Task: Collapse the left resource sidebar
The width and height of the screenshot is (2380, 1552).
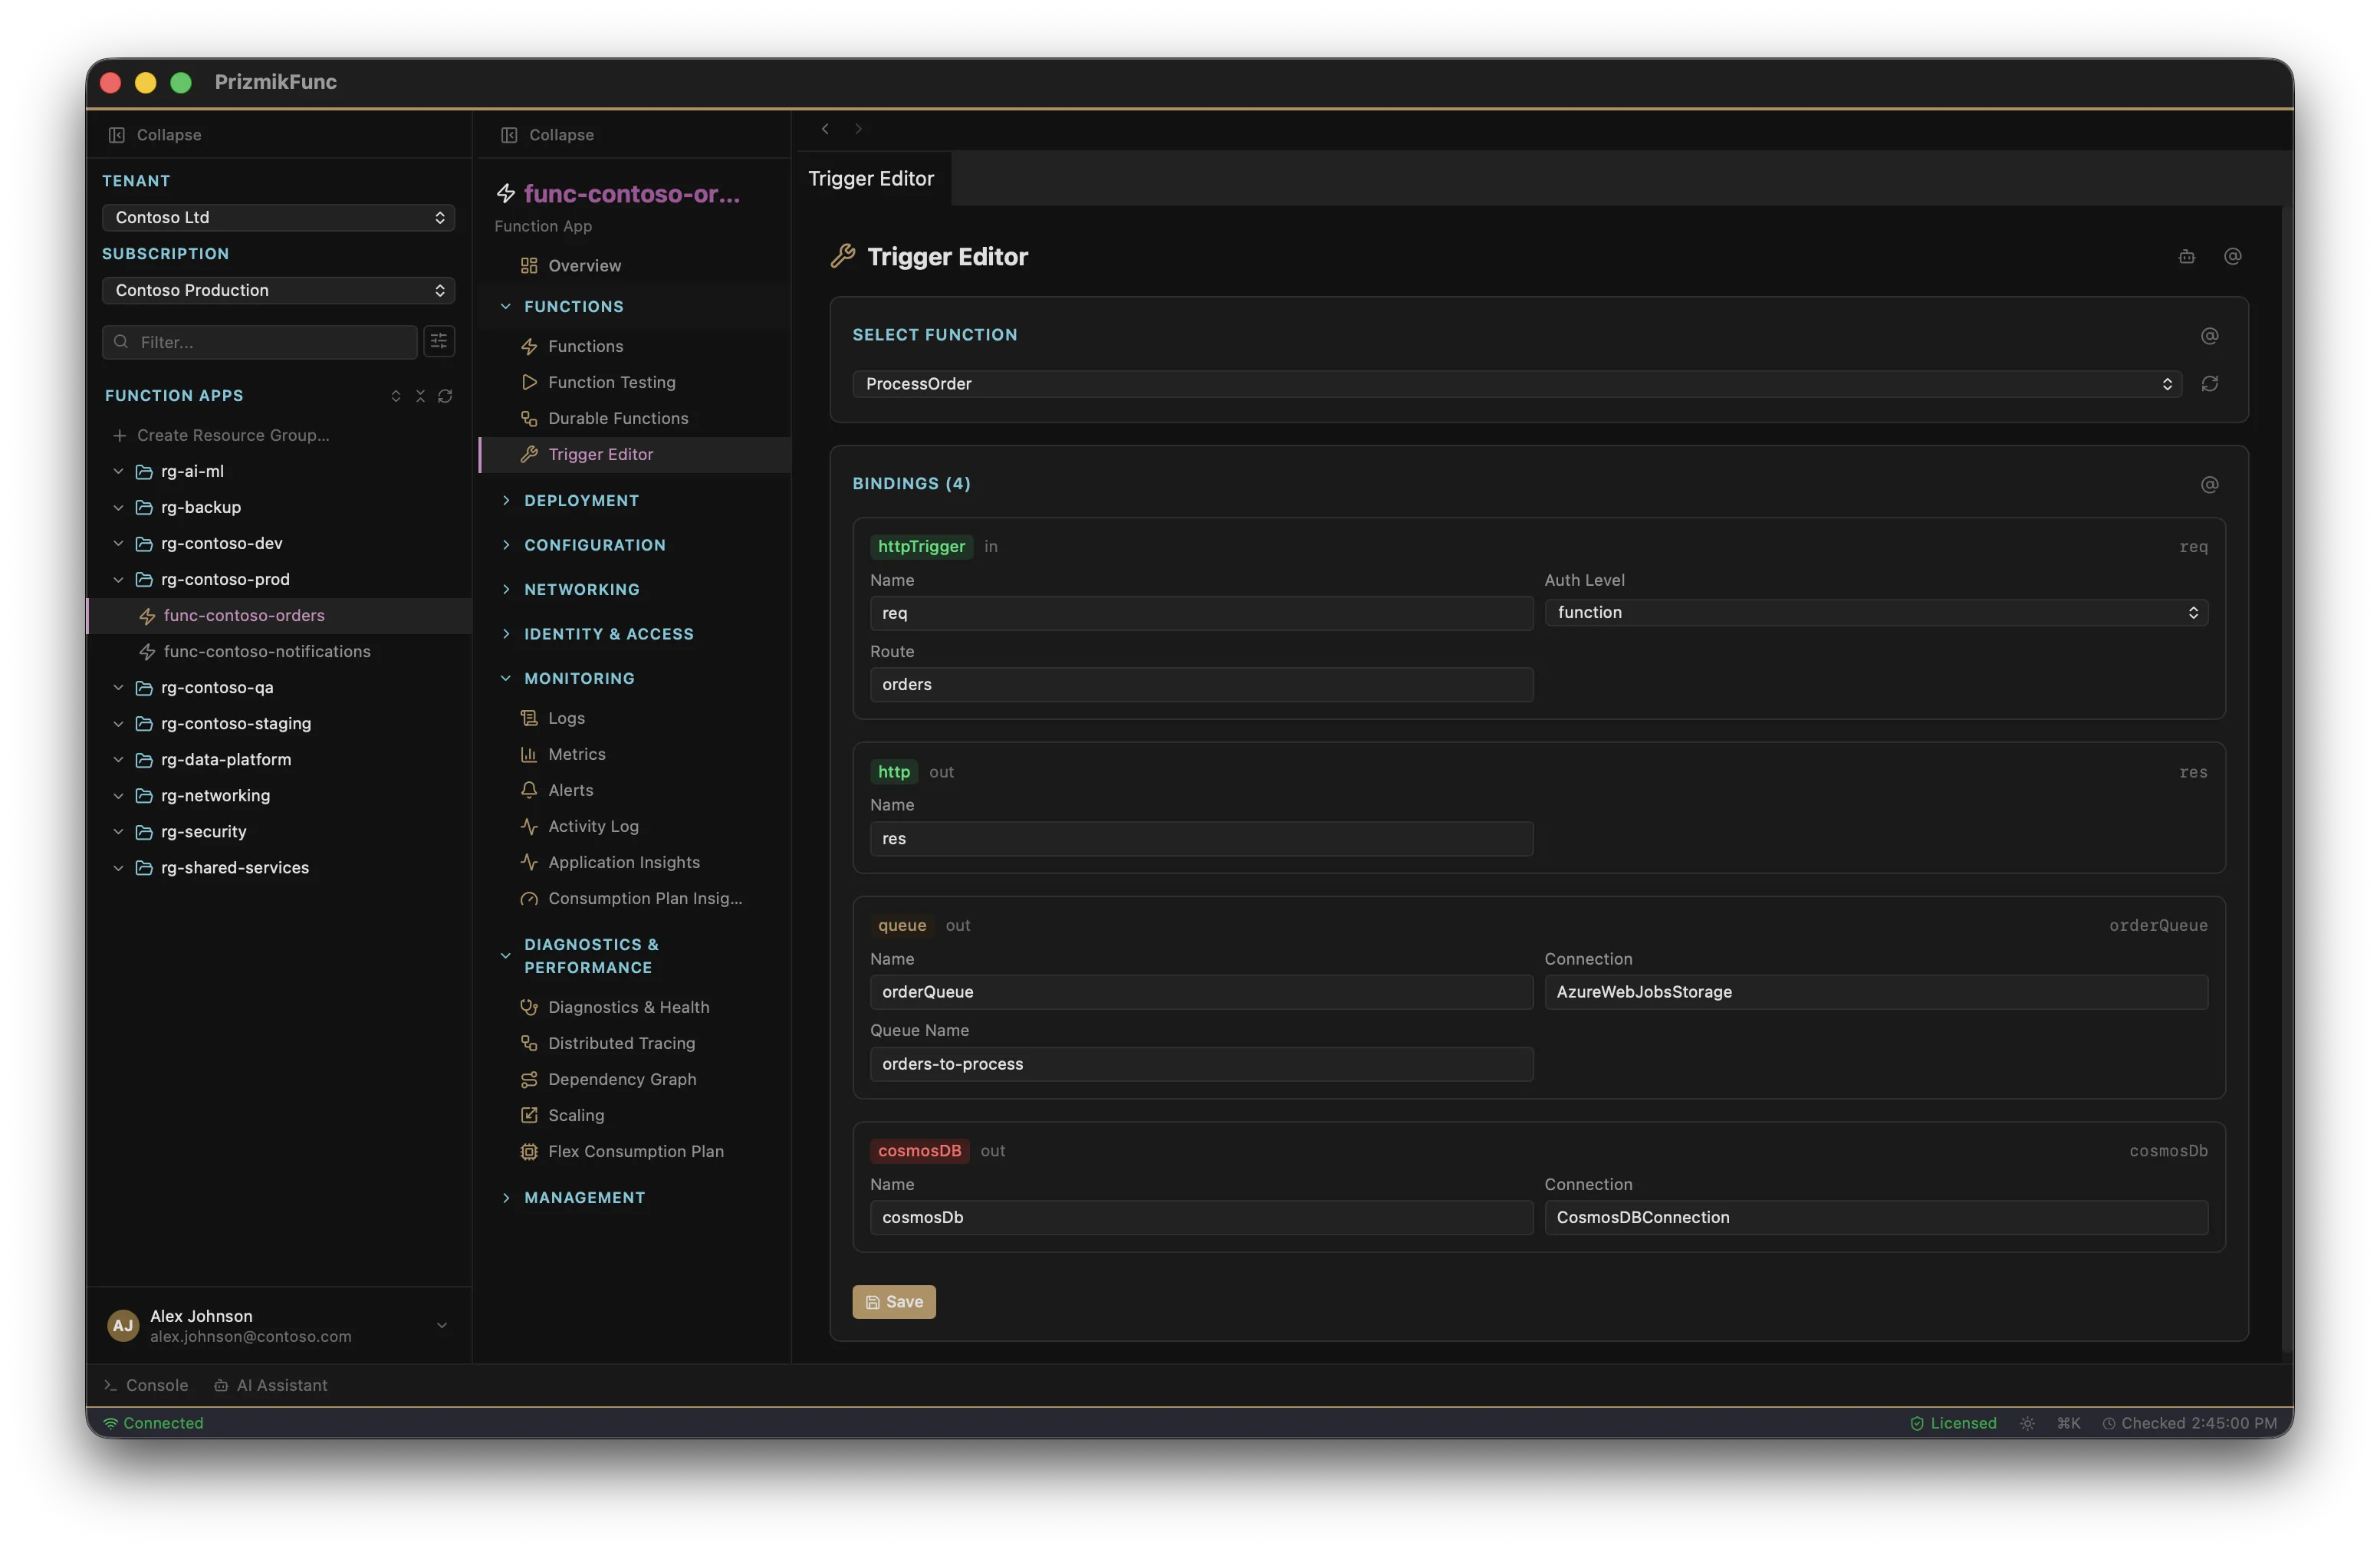Action: click(154, 134)
